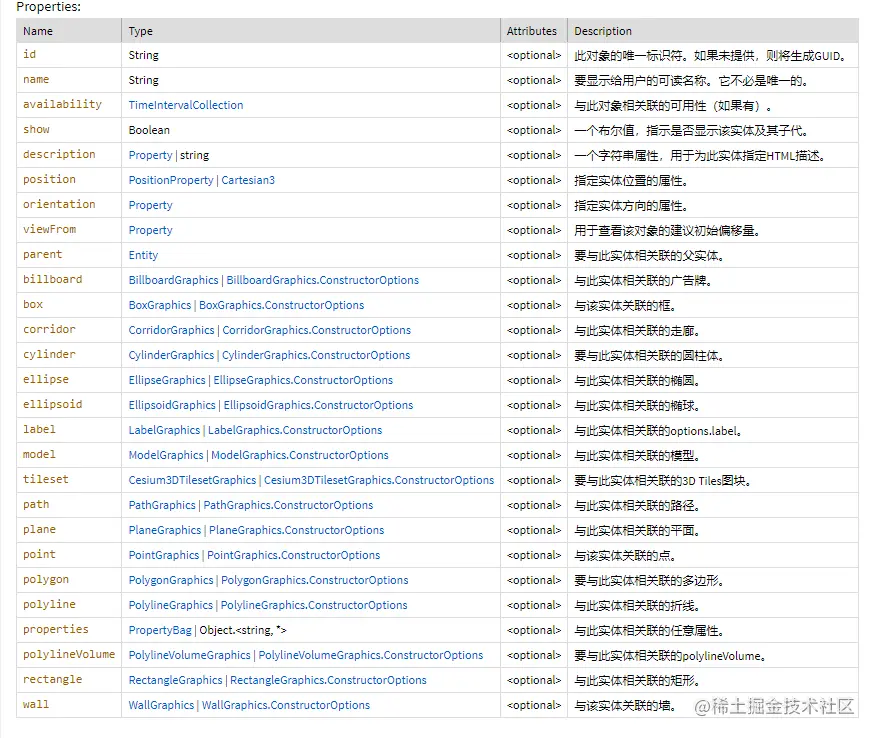The height and width of the screenshot is (738, 876).
Task: Click the RectangleGraphics link
Action: [x=175, y=680]
